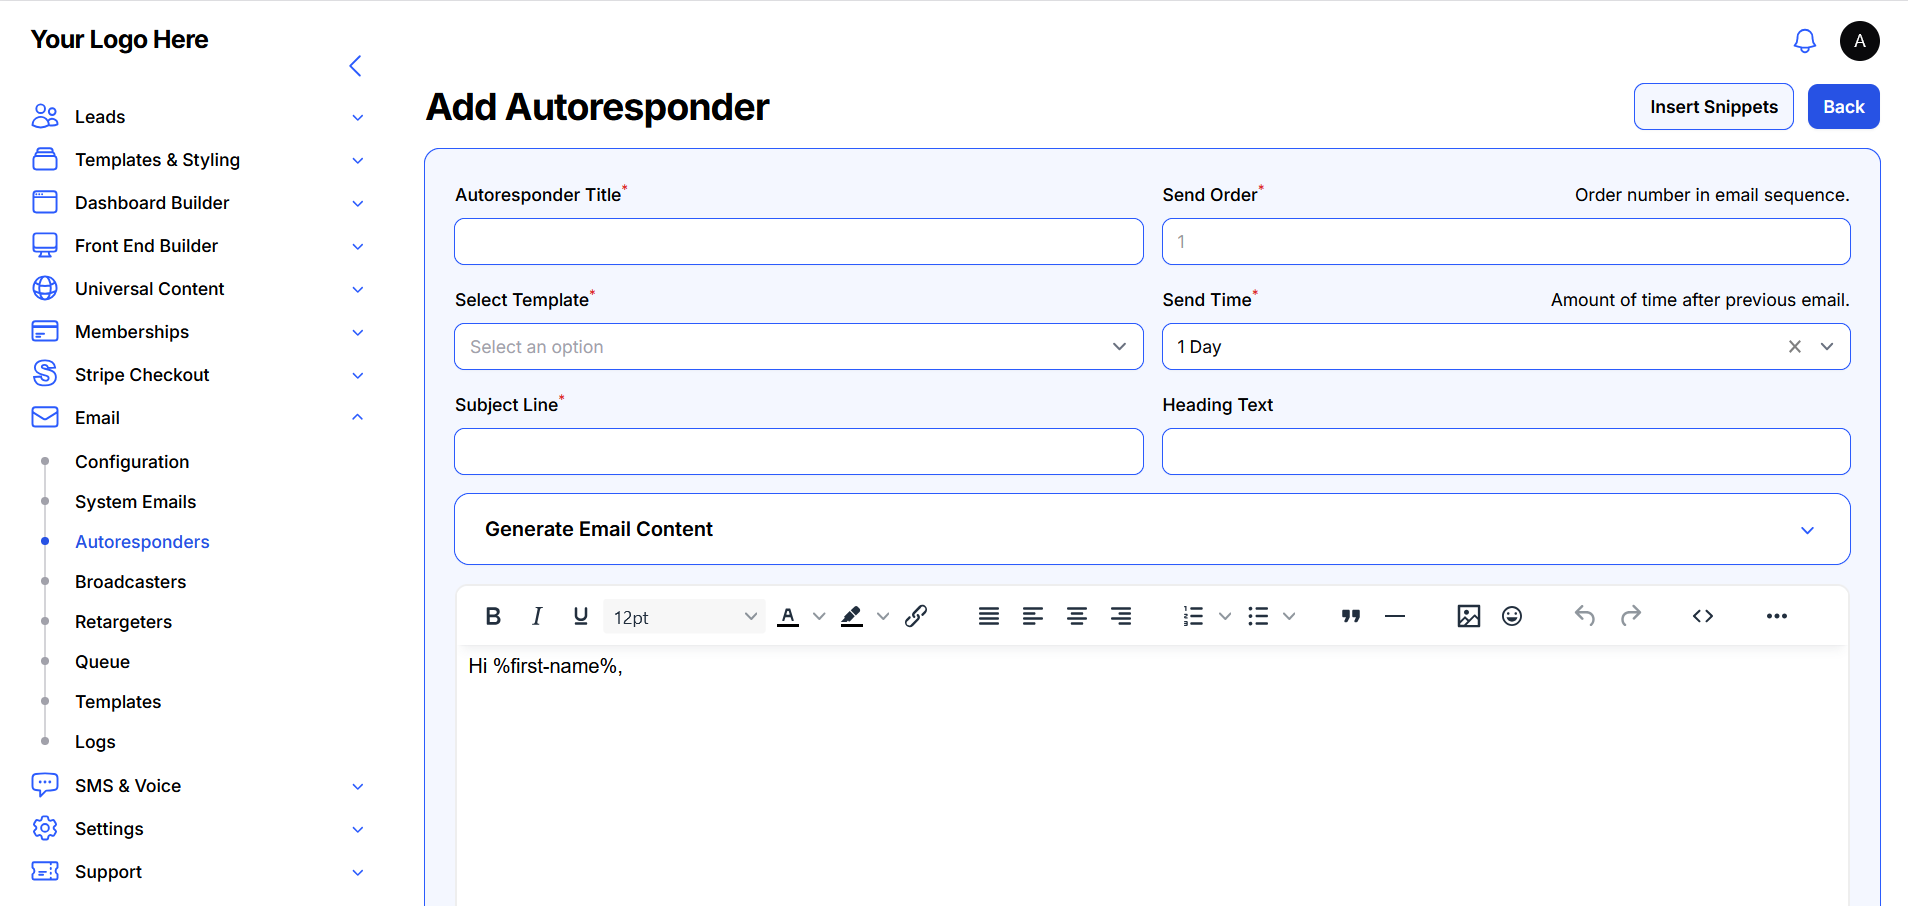Click the blue Back button
Screen dimensions: 1908x906
(1843, 107)
